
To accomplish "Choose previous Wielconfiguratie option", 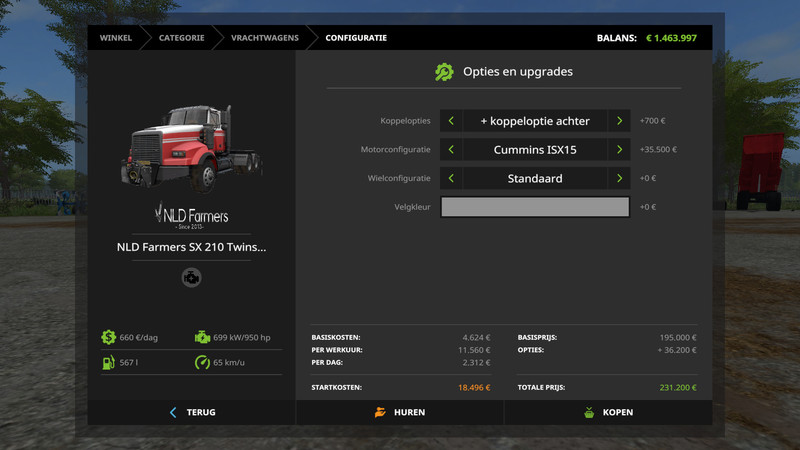I will click(451, 179).
